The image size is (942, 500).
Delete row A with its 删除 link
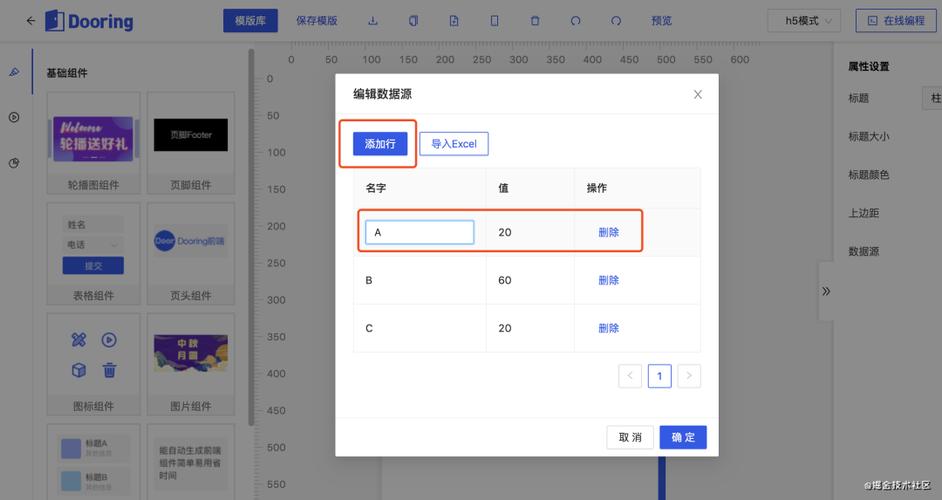tap(608, 232)
